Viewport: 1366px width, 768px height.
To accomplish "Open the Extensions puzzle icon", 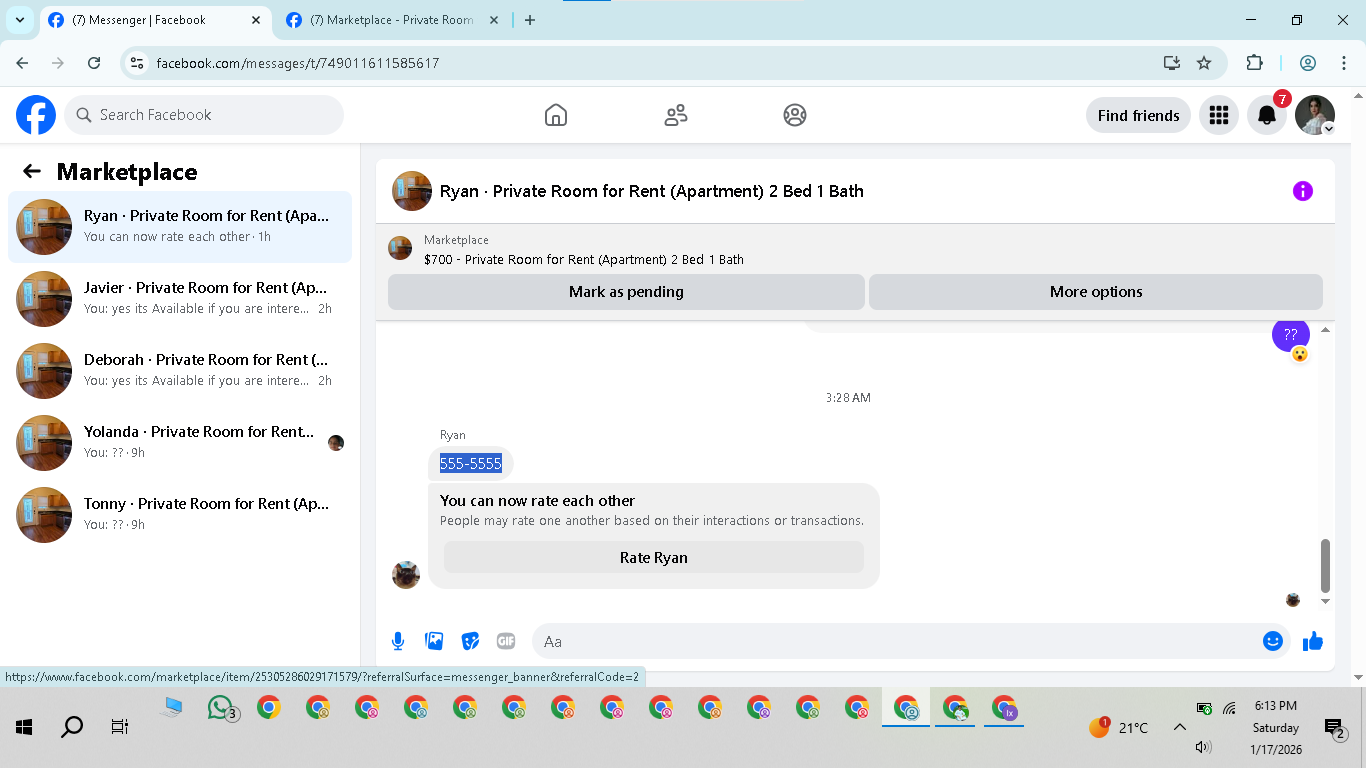I will (x=1254, y=63).
